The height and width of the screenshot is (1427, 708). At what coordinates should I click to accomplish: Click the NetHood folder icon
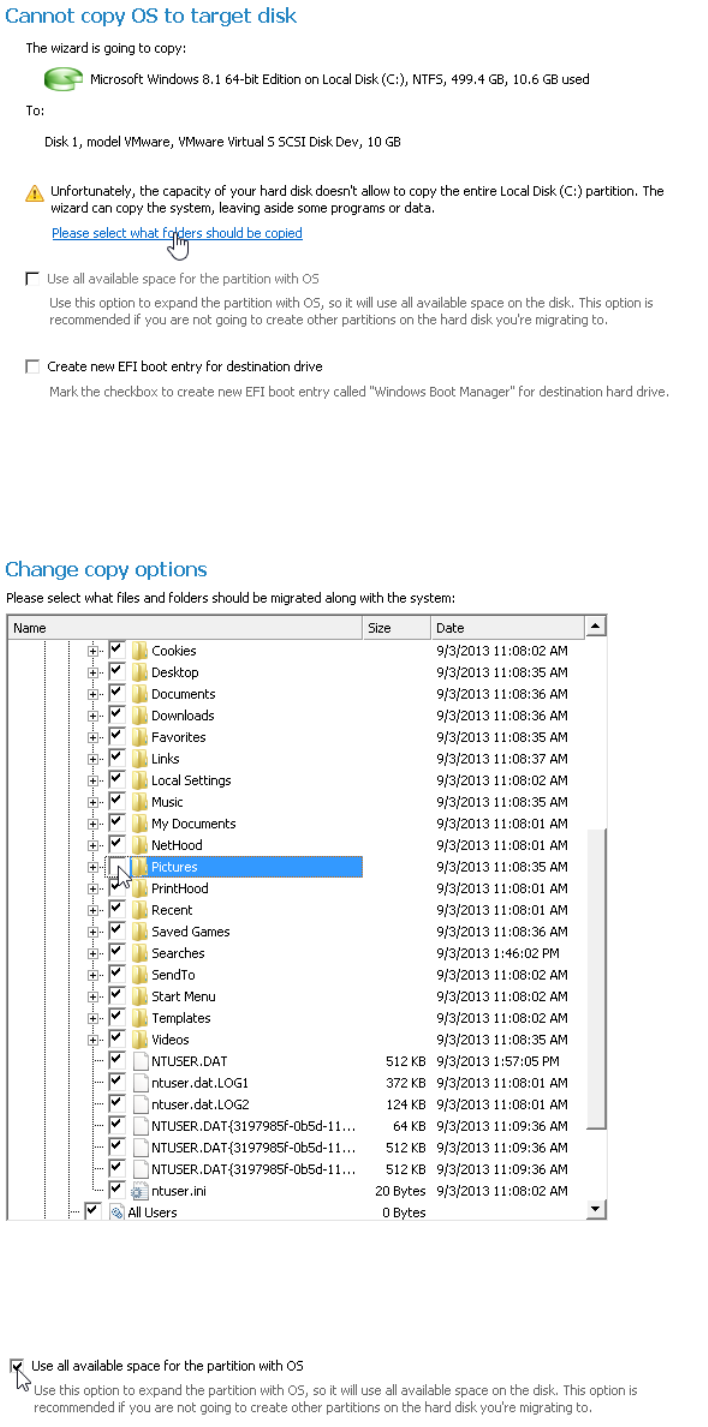point(140,845)
